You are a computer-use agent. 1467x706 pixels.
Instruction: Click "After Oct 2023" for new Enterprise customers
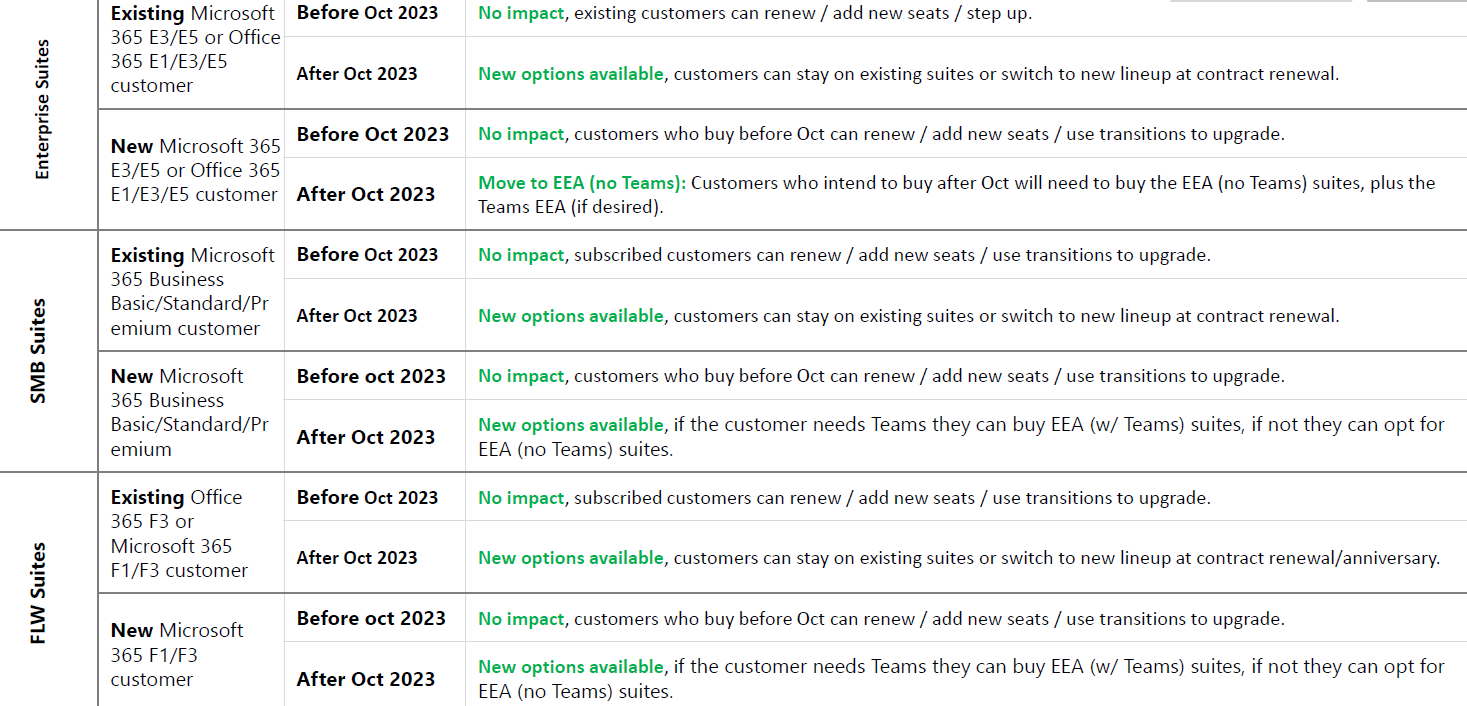coord(366,195)
